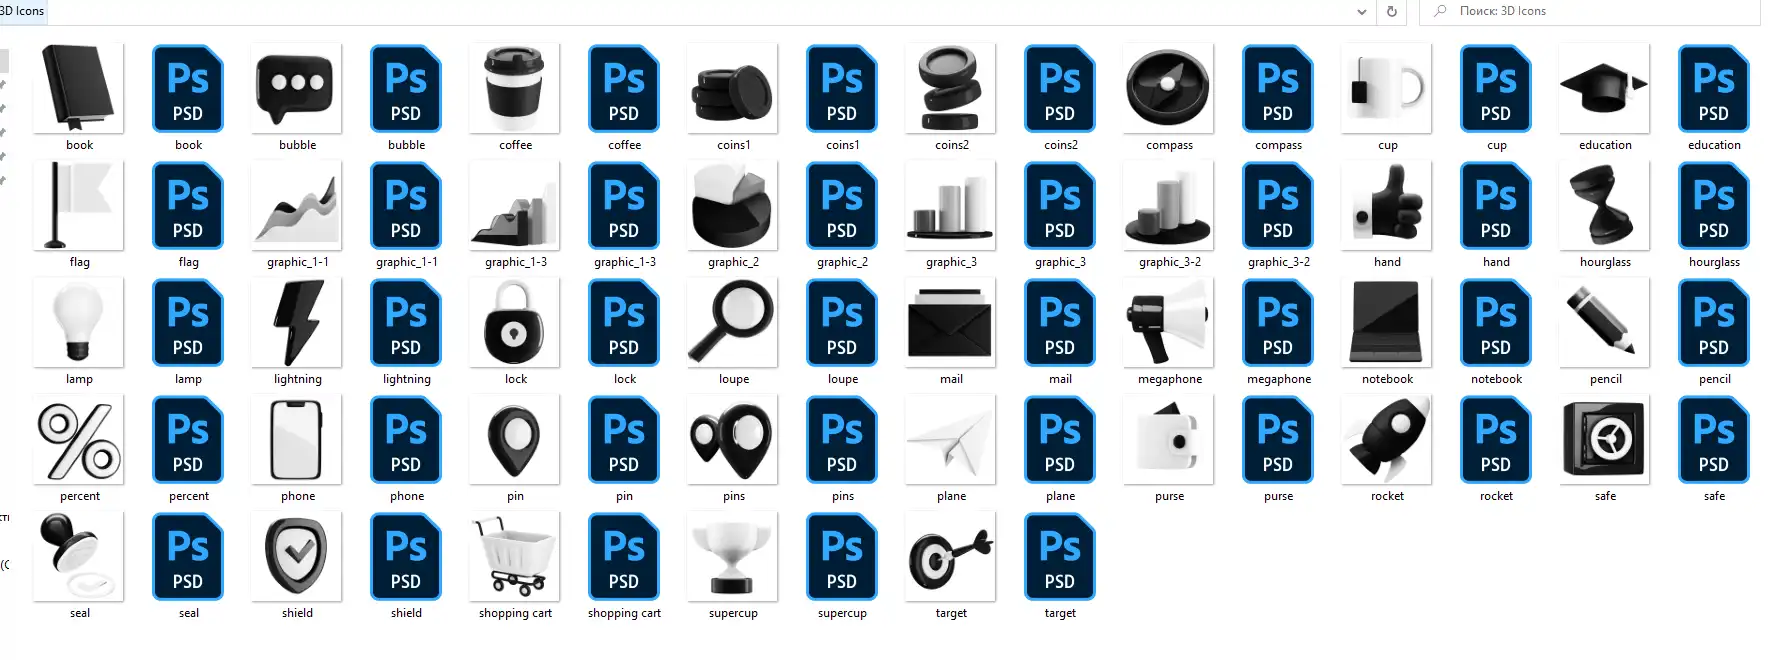Select the coins1 PSD file icon
The width and height of the screenshot is (1773, 660).
pos(842,88)
